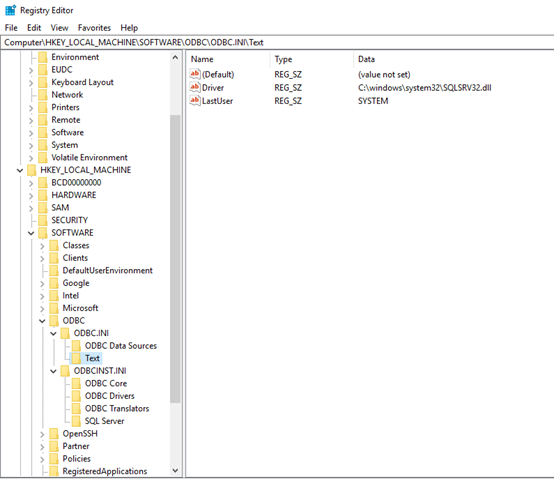Open the Edit menu
Viewport: 554px width, 479px height.
(34, 28)
